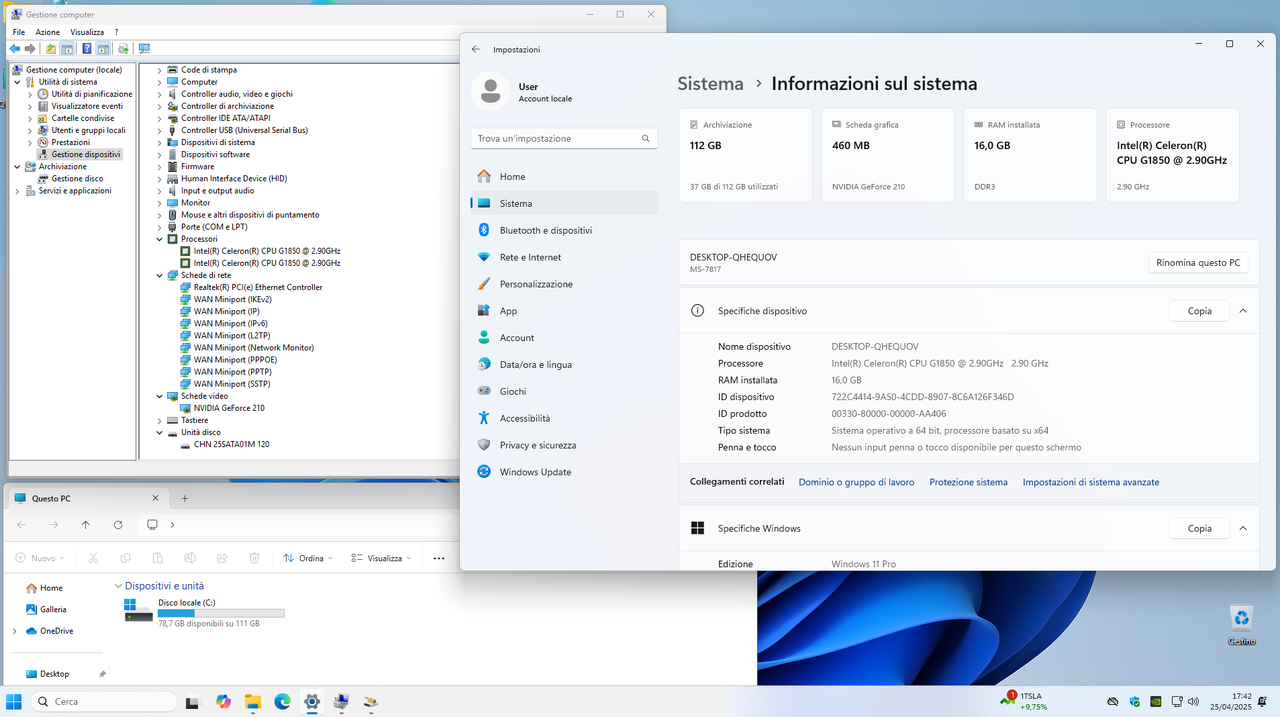The width and height of the screenshot is (1280, 717).
Task: Open the ? help menu in Gestione computer
Action: 116,32
